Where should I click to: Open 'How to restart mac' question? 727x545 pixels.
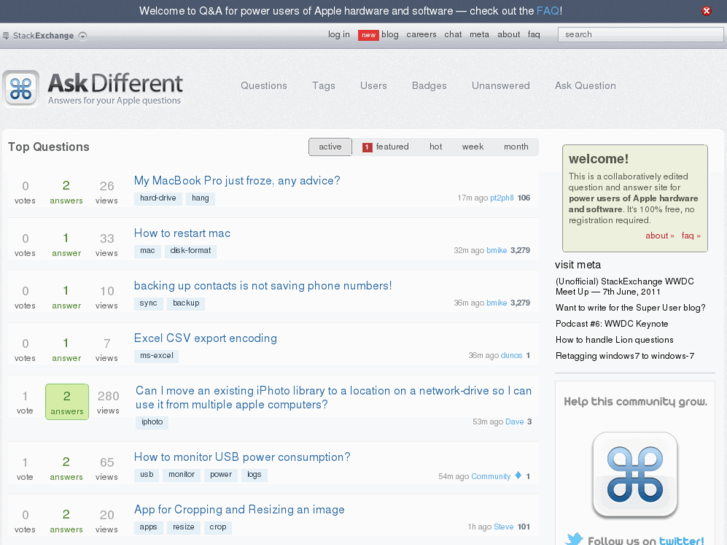click(182, 233)
